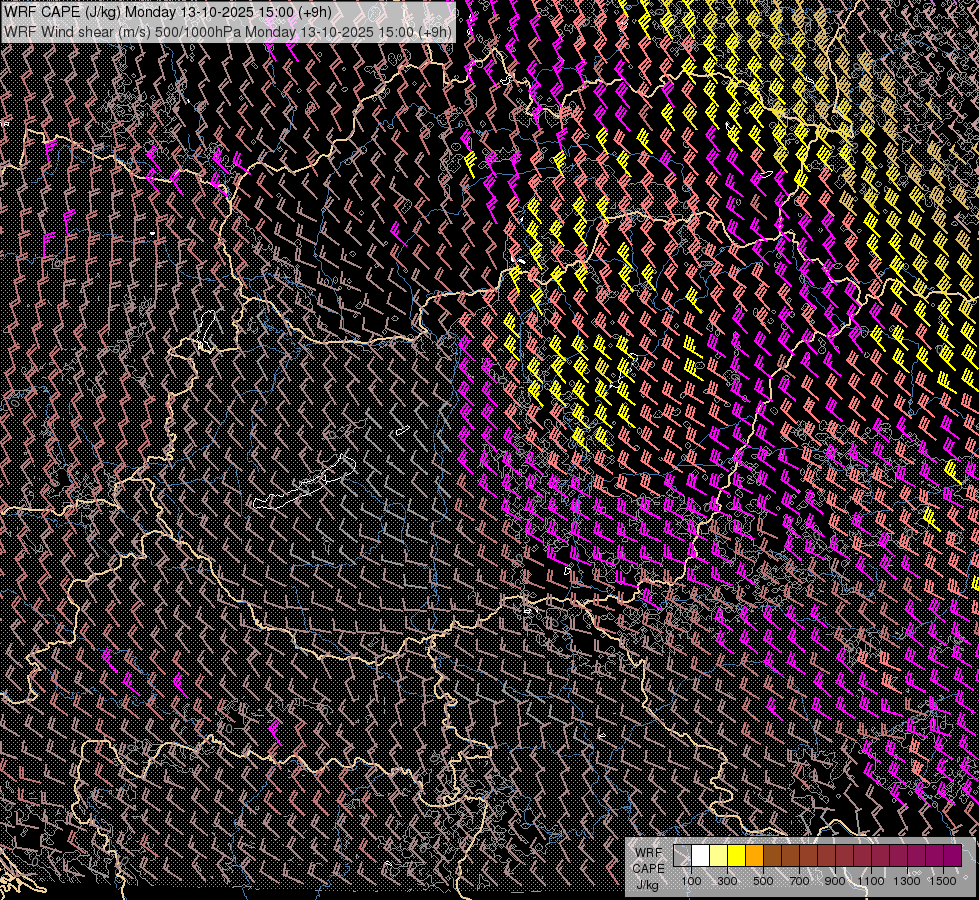
Task: Click the elongated white lake outline at map center
Action: click(x=300, y=482)
